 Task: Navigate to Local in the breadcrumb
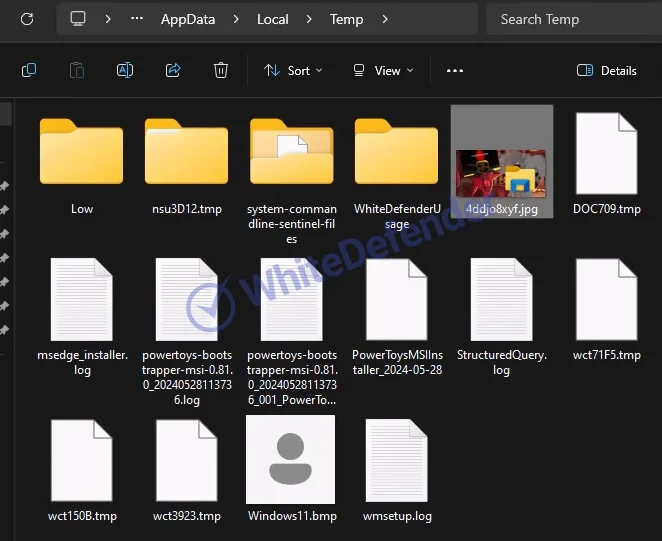272,19
